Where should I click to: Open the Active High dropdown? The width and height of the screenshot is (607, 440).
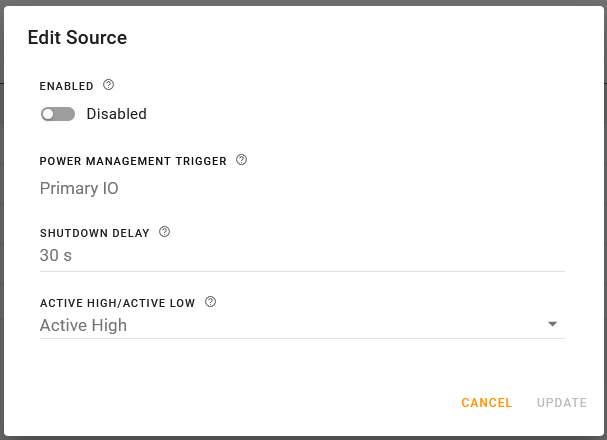(x=290, y=325)
